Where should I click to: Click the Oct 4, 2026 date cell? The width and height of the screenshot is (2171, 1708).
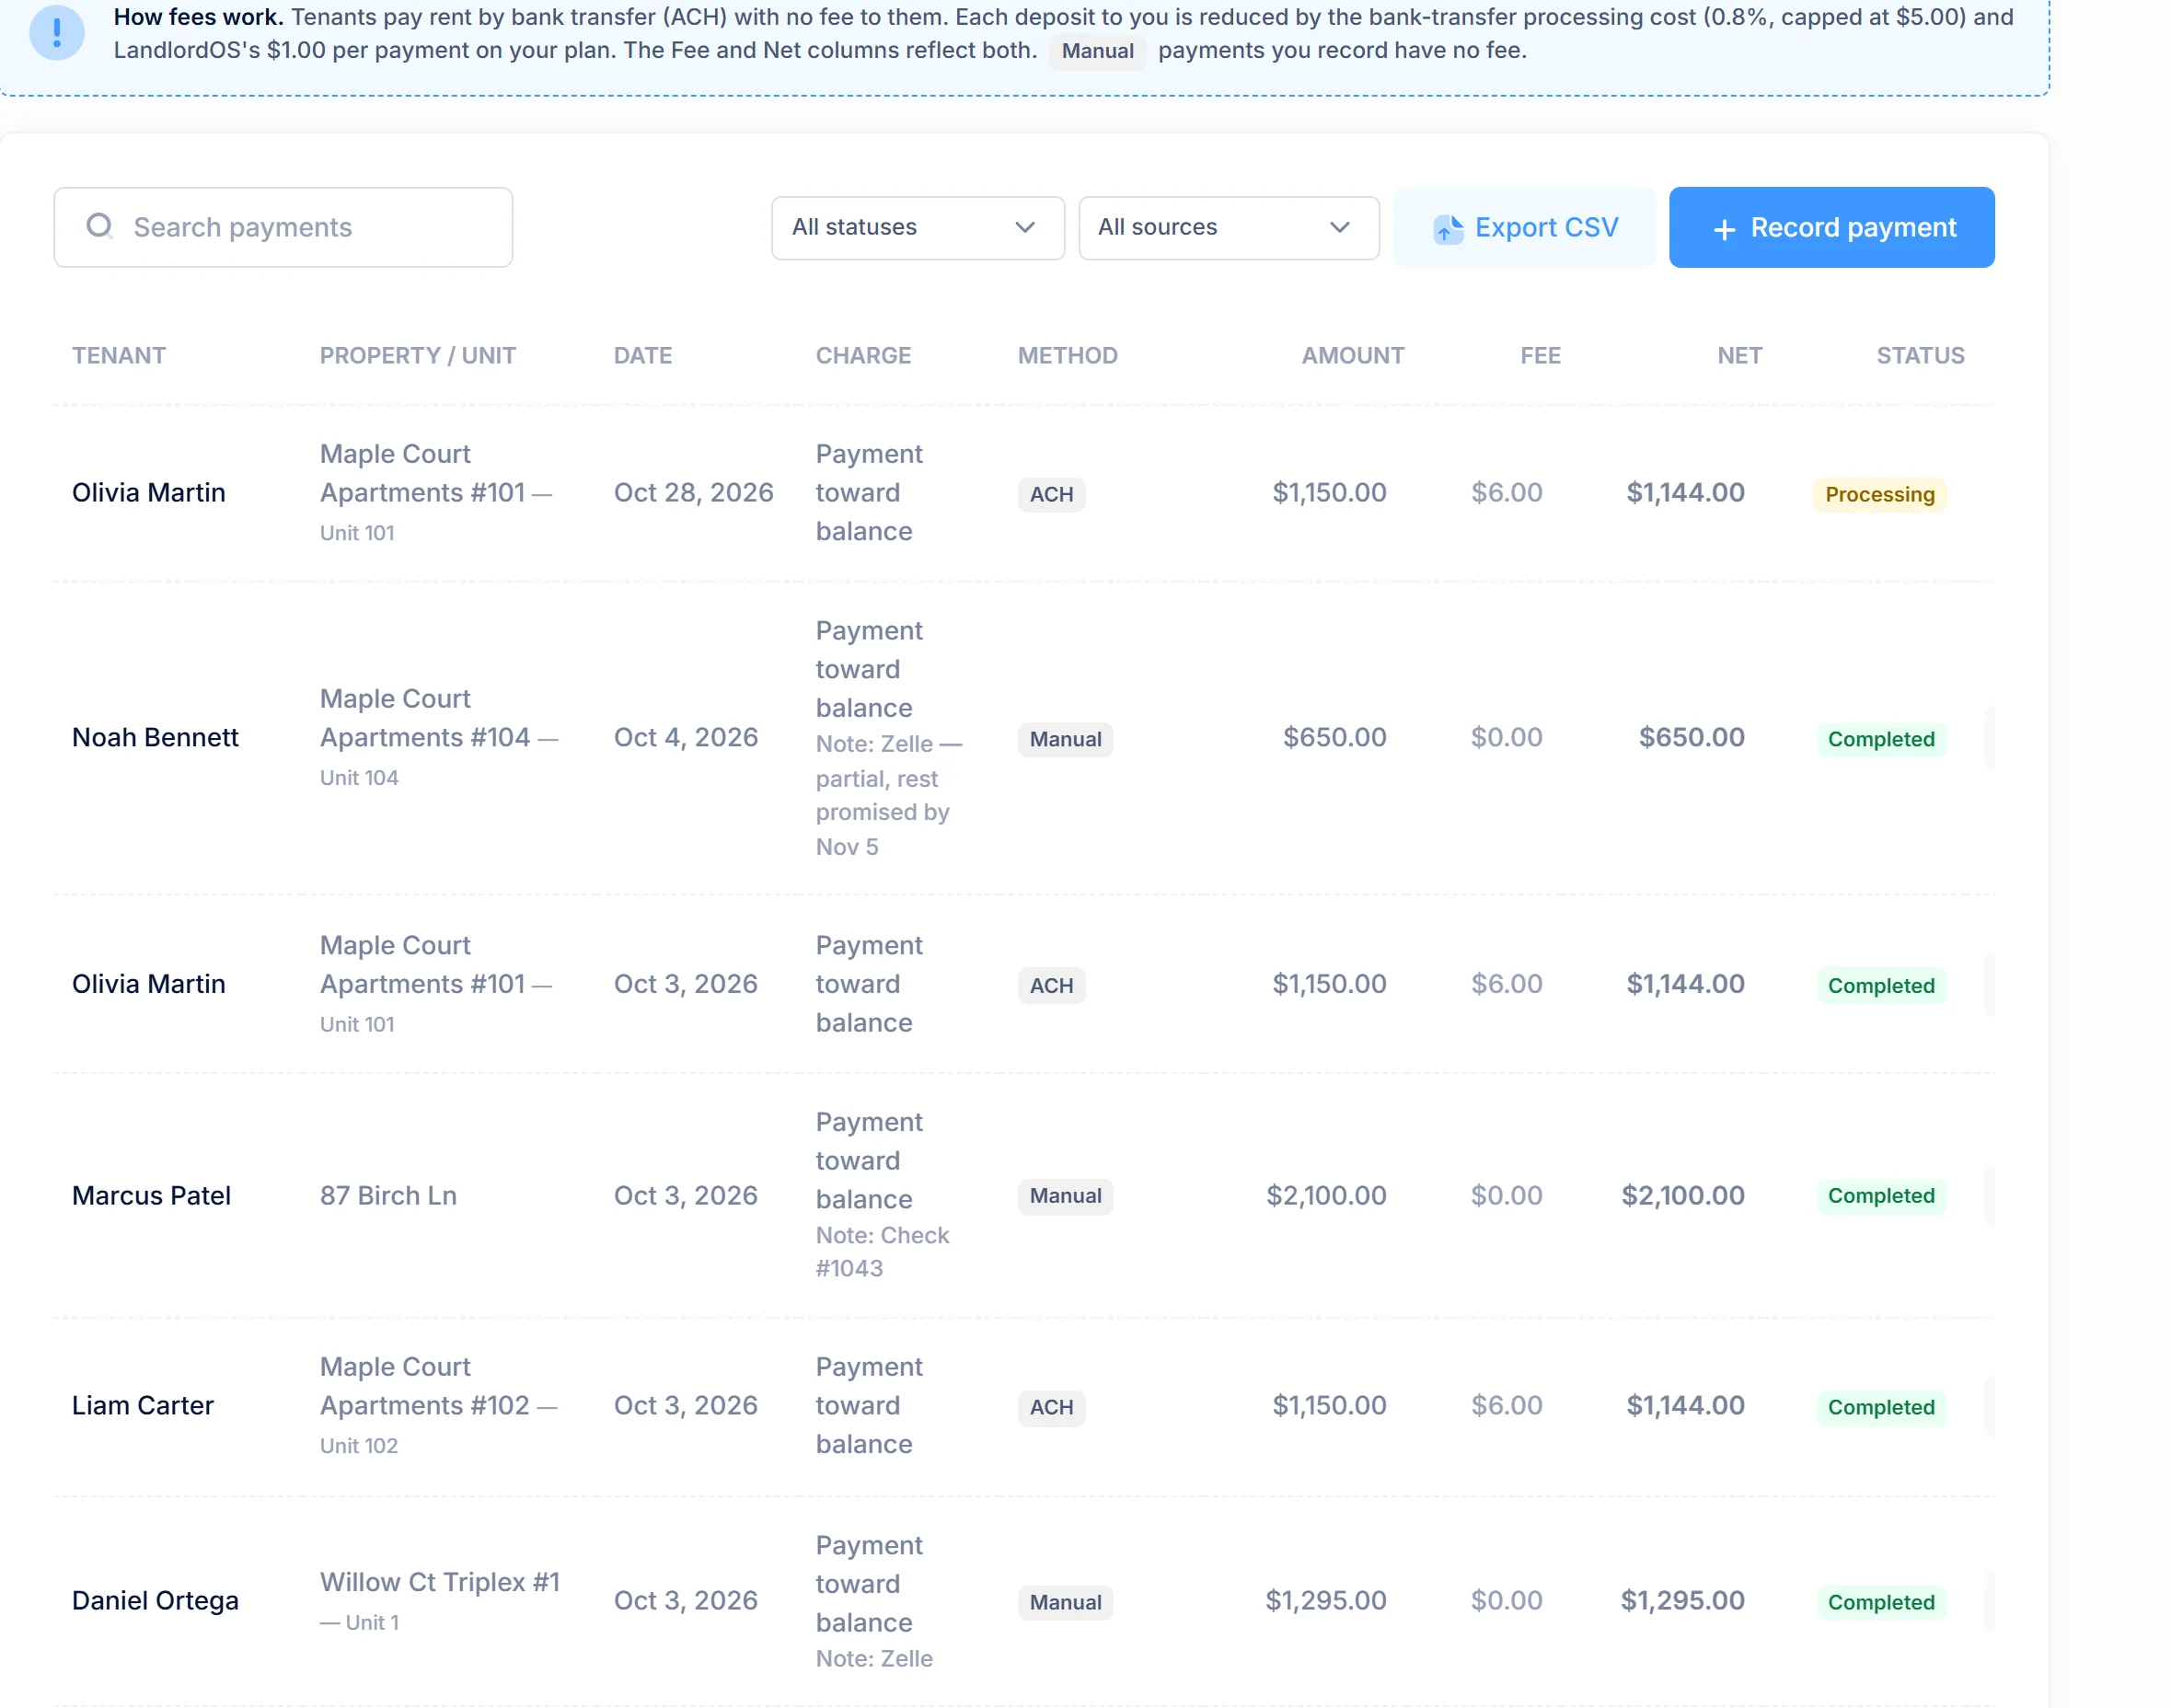point(686,738)
